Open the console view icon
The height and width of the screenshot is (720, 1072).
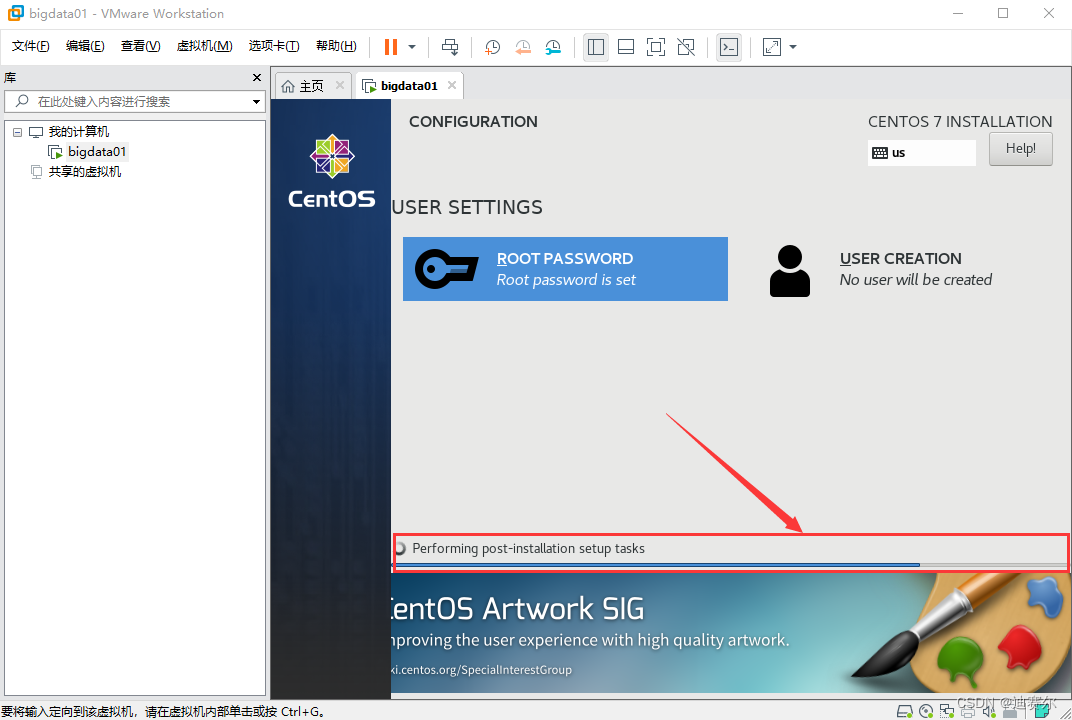729,46
